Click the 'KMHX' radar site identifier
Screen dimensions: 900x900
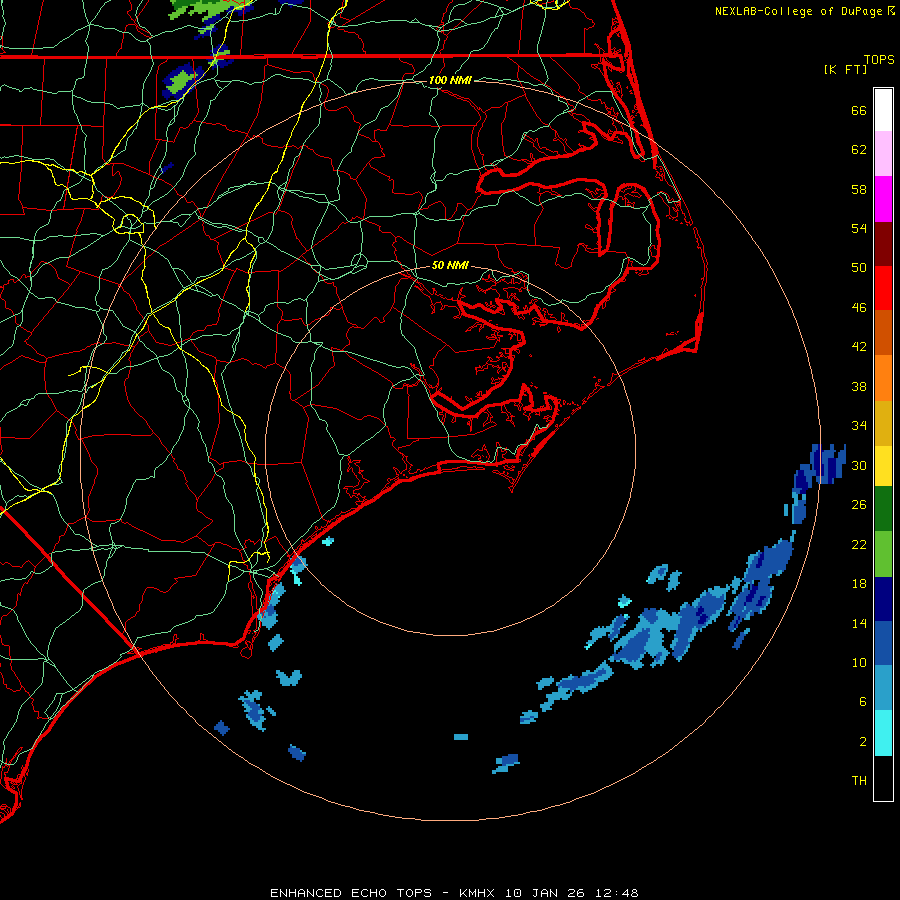pos(478,893)
